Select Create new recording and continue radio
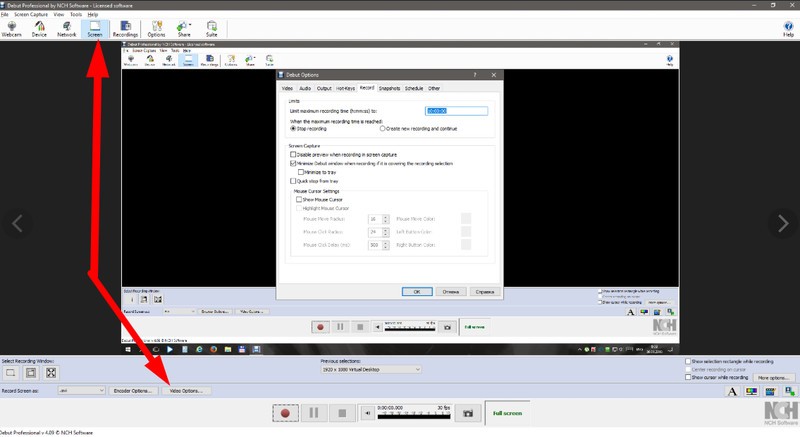Screen dimensions: 800x437 point(382,128)
